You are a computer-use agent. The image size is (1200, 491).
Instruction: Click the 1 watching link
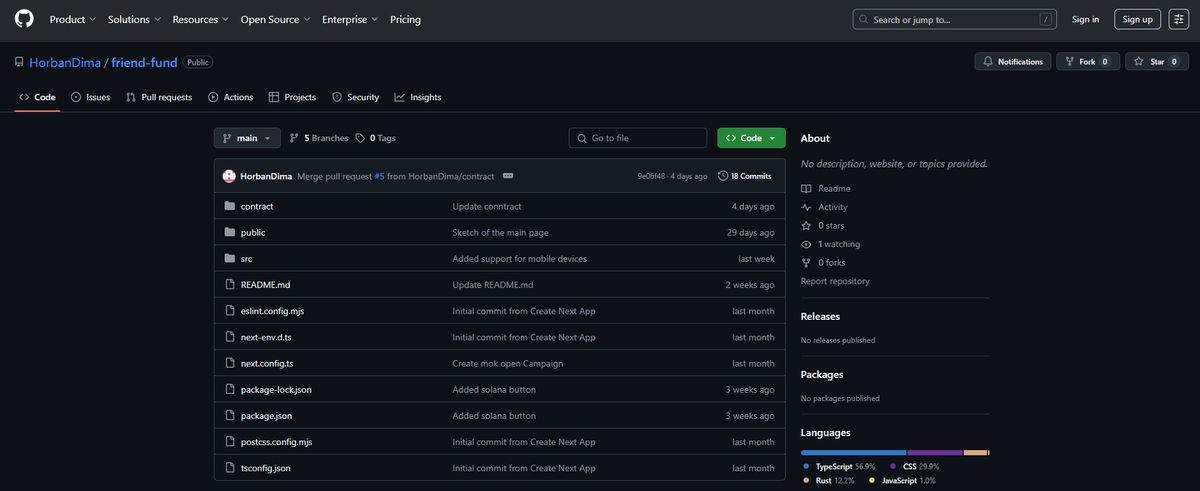point(830,244)
